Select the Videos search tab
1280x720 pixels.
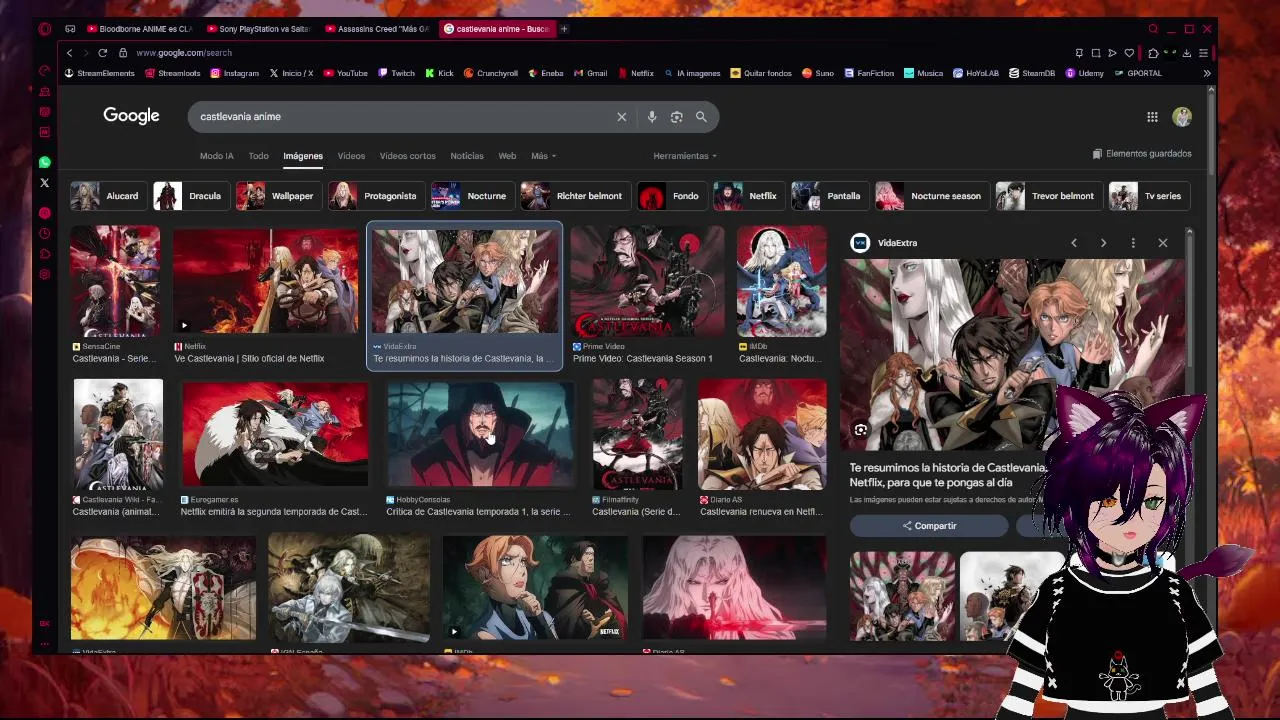[x=351, y=156]
